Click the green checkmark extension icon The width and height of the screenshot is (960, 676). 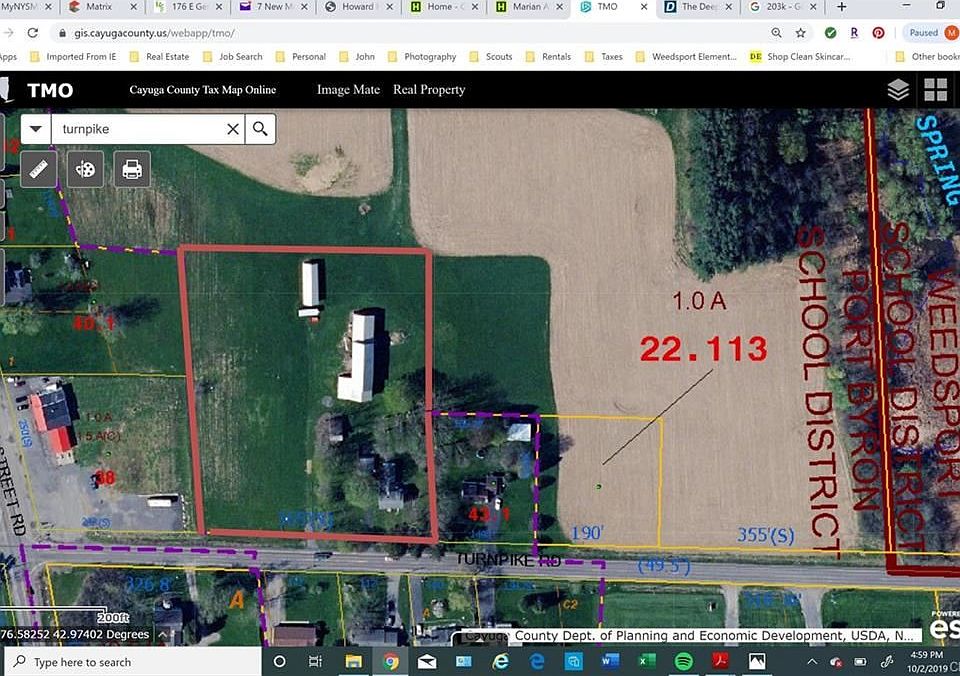(x=830, y=33)
